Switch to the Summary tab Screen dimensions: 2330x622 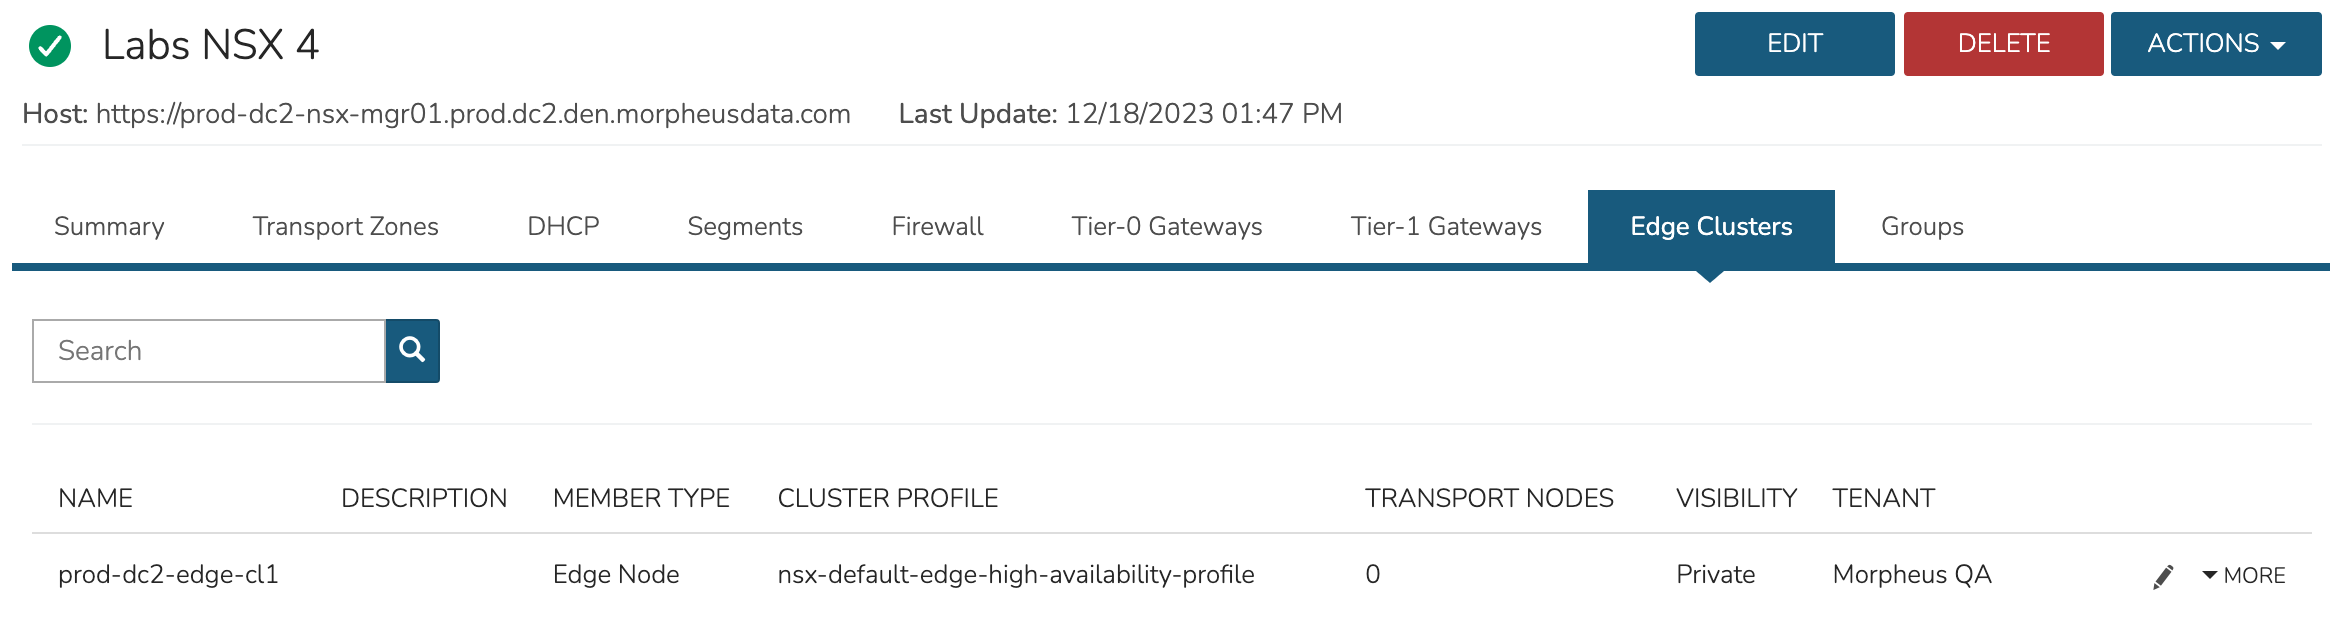pos(108,226)
